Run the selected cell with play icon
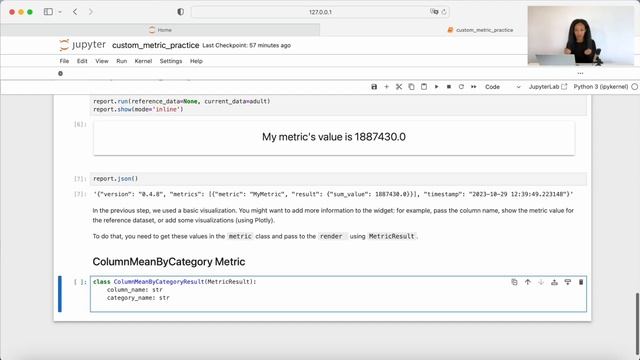 tap(436, 87)
